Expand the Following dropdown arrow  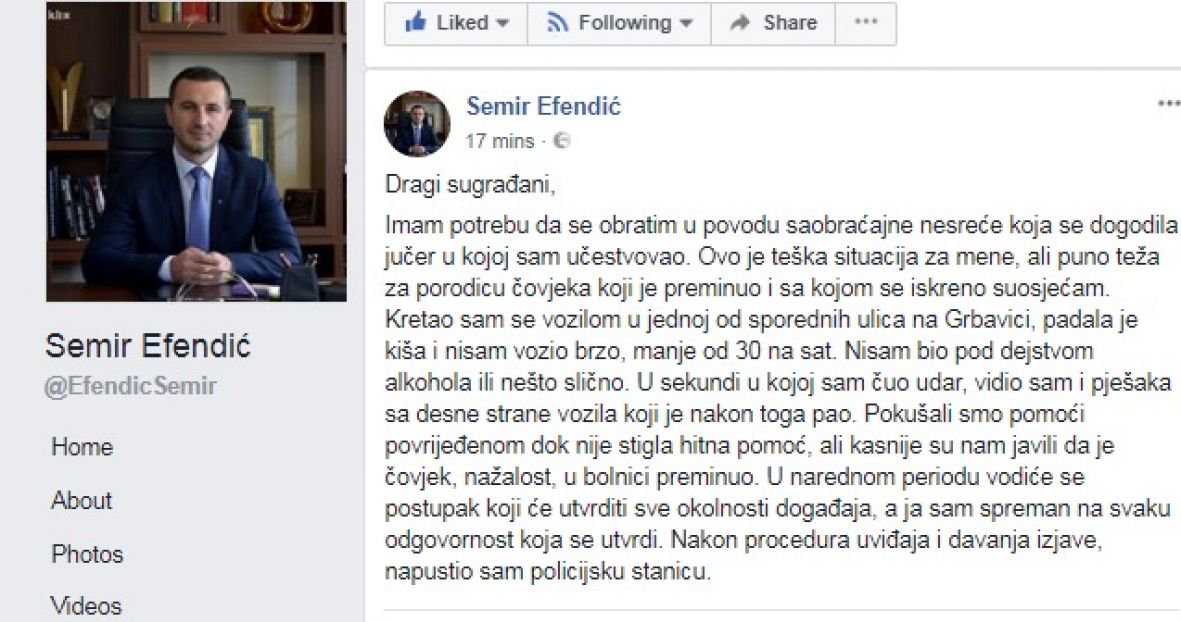(685, 23)
